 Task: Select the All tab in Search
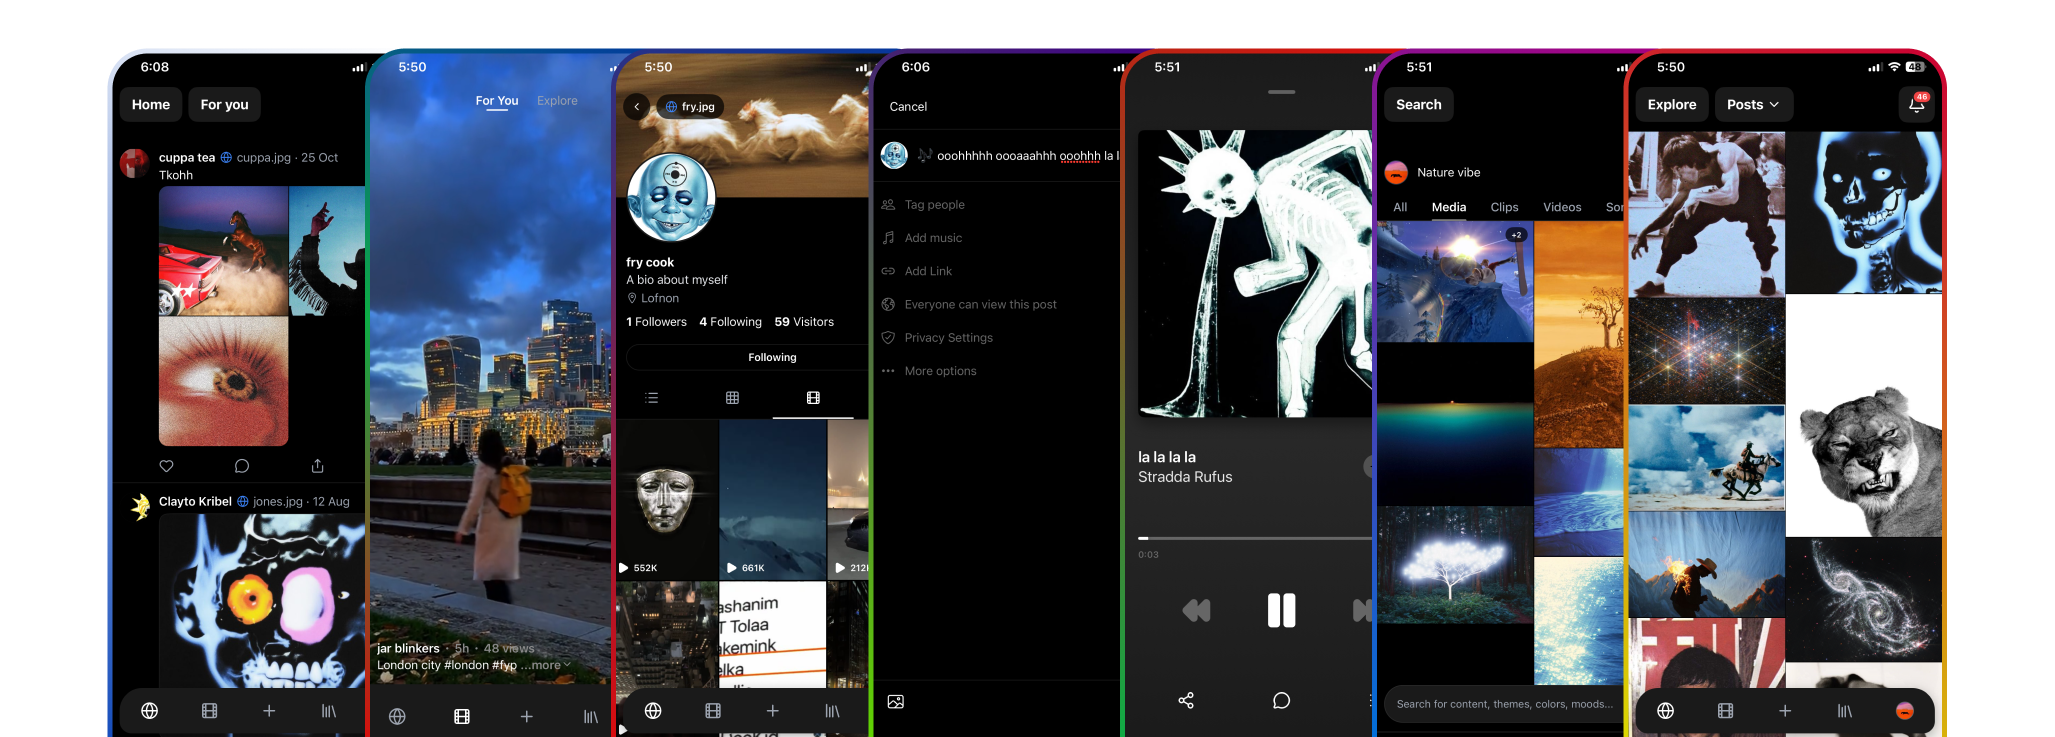point(1400,207)
